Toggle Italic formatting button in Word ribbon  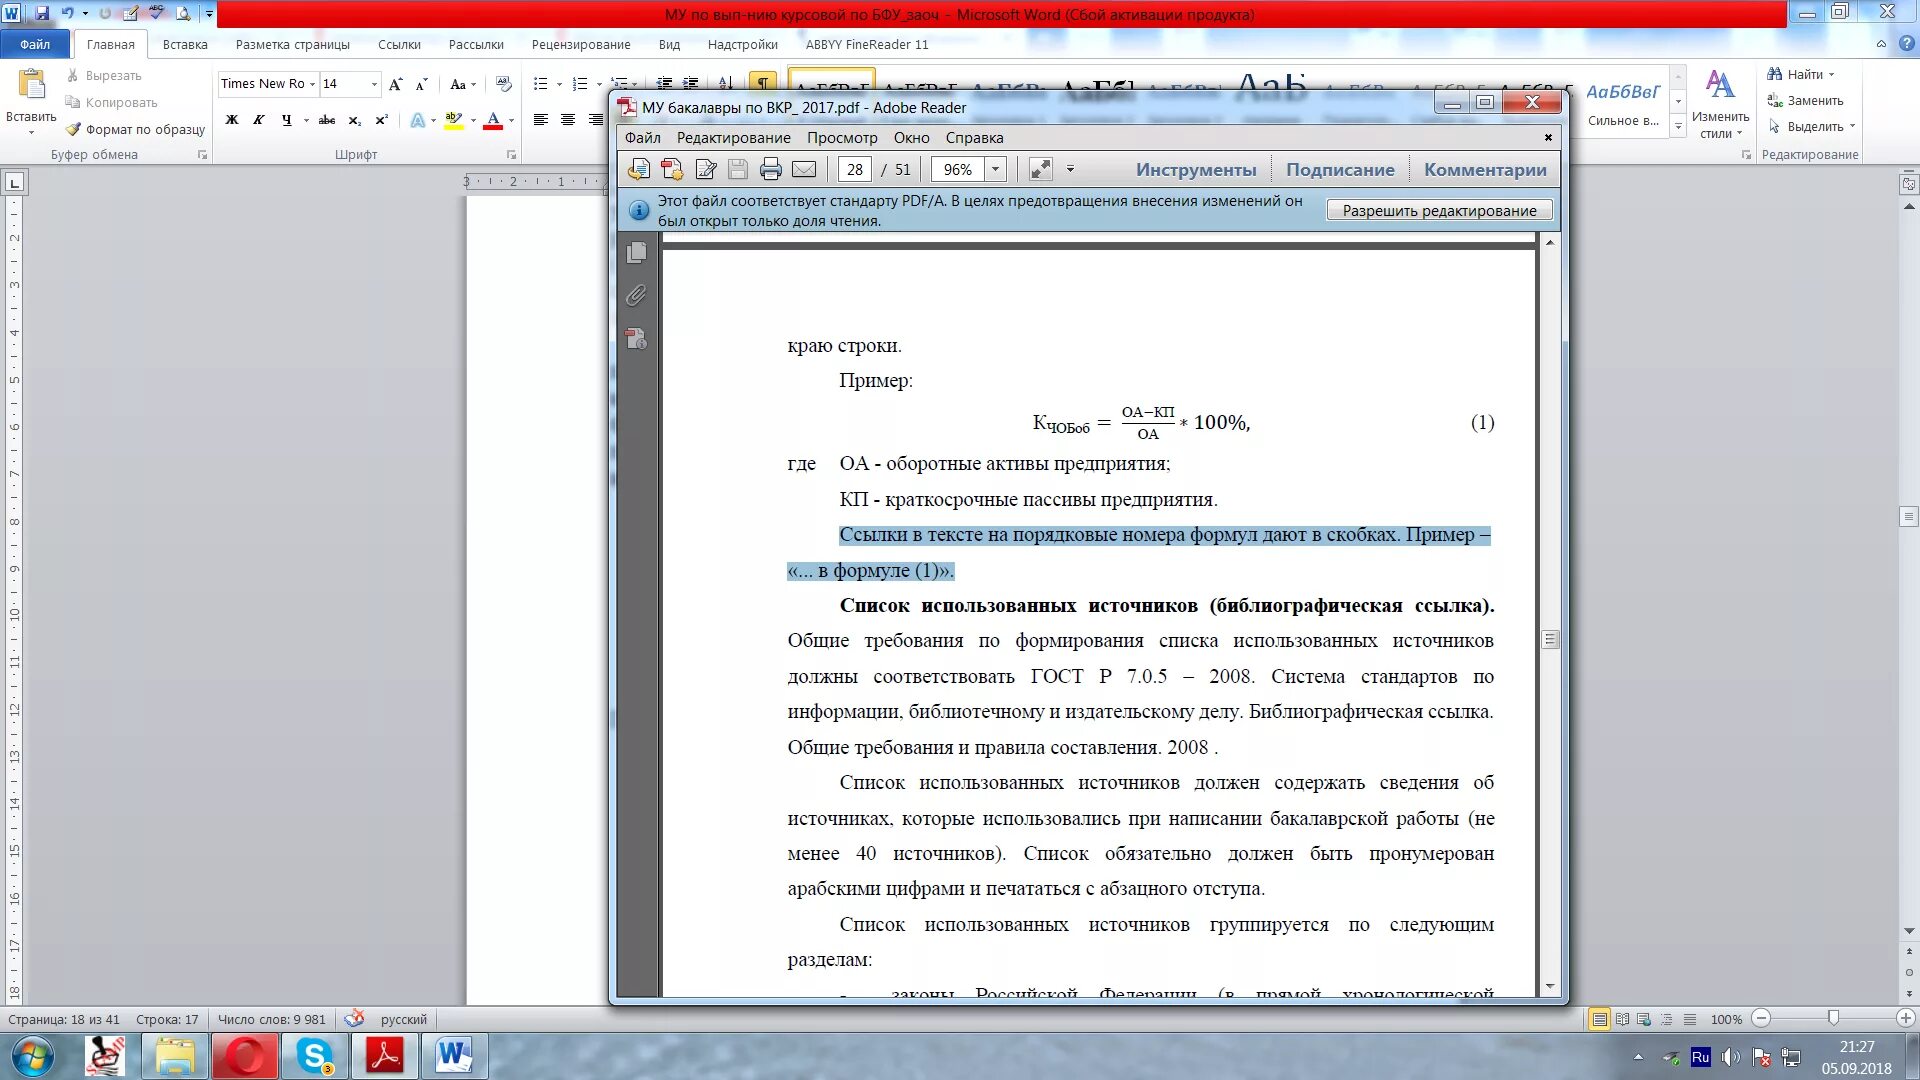pyautogui.click(x=258, y=120)
